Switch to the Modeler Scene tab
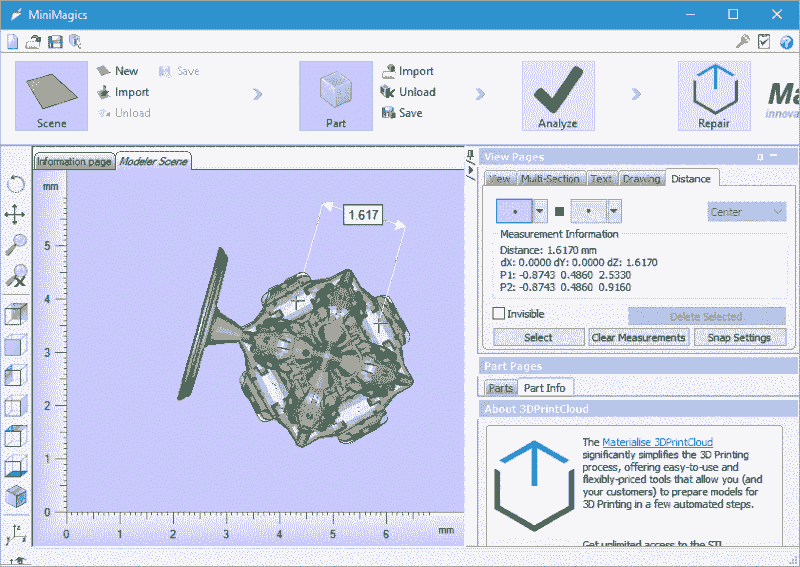Image resolution: width=800 pixels, height=567 pixels. (x=153, y=161)
